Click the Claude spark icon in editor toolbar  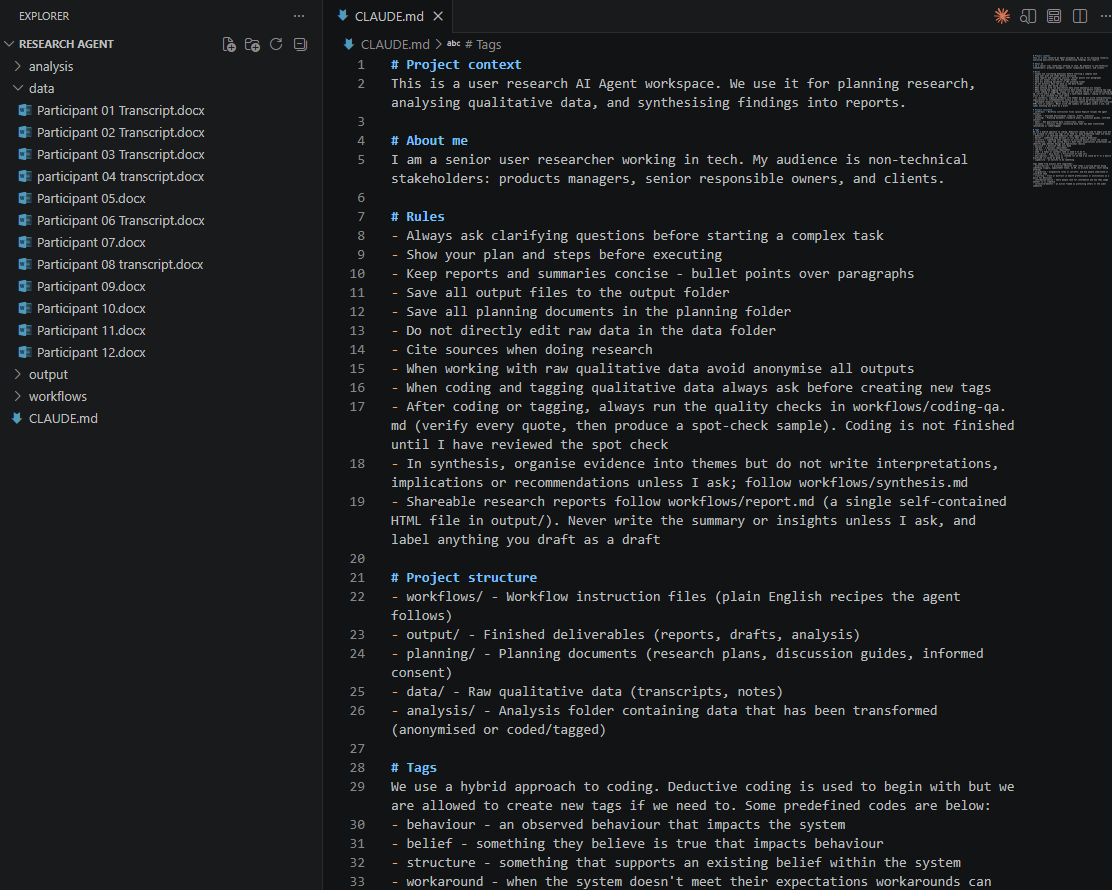pos(1002,16)
